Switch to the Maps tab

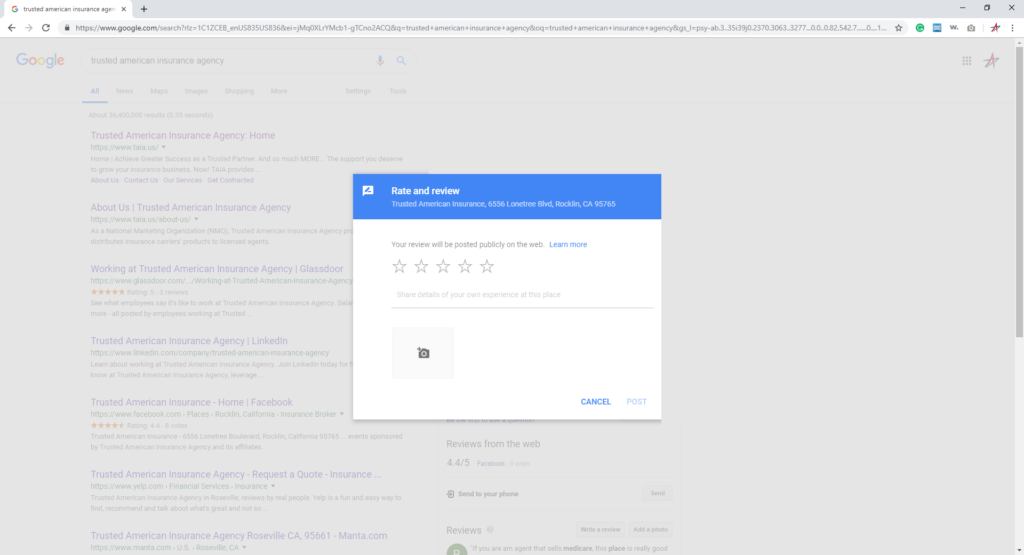coord(159,91)
